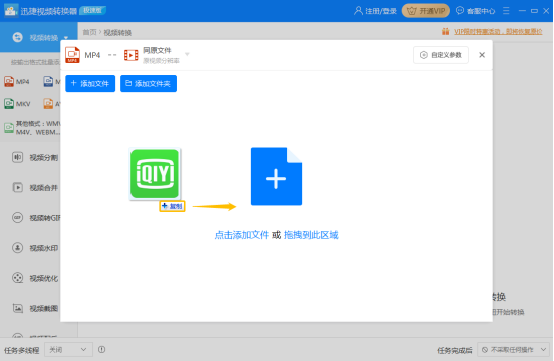Select MP4 format in sidebar

(x=17, y=82)
